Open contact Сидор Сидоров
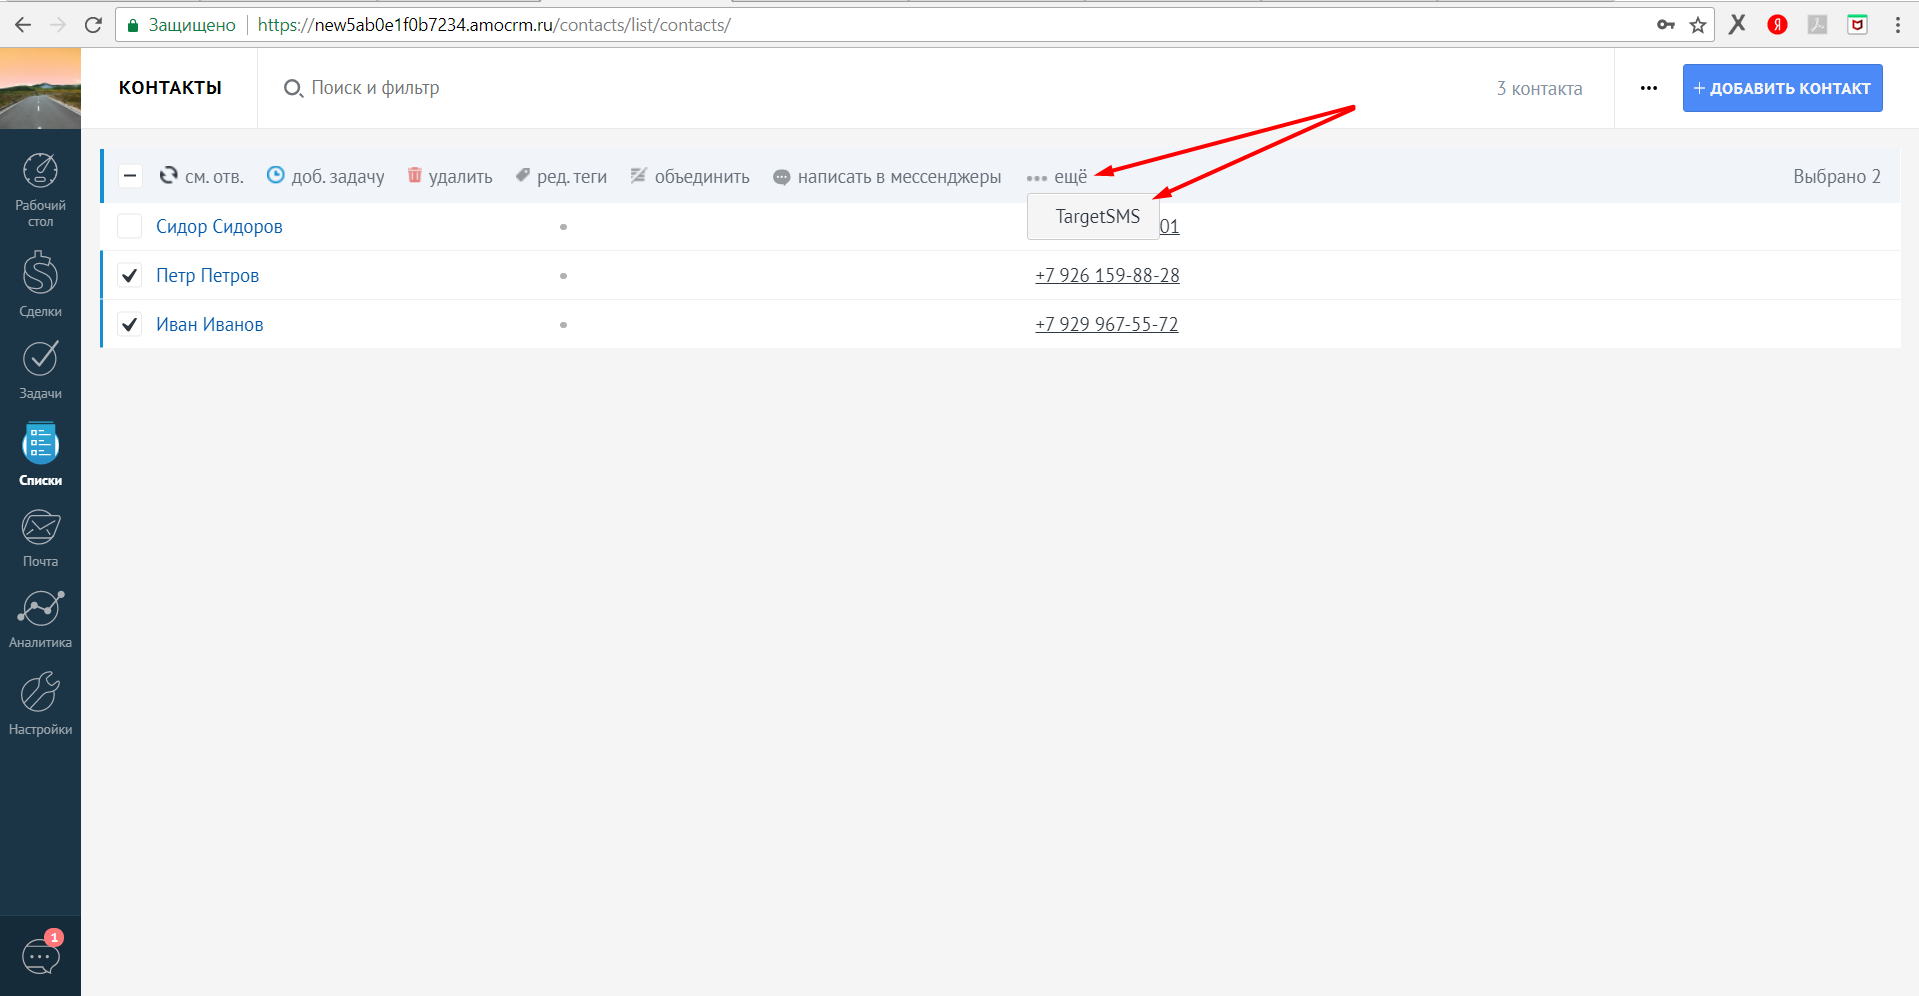This screenshot has width=1919, height=996. tap(219, 227)
